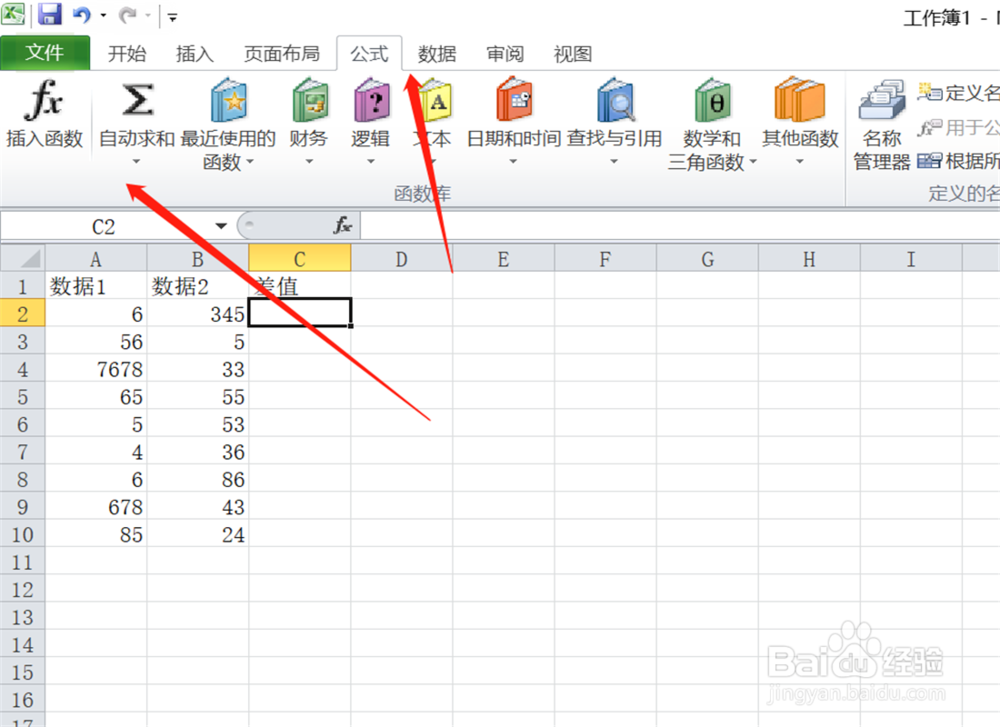Open the Name Box dropdown arrow
The width and height of the screenshot is (1000, 727).
tap(221, 226)
